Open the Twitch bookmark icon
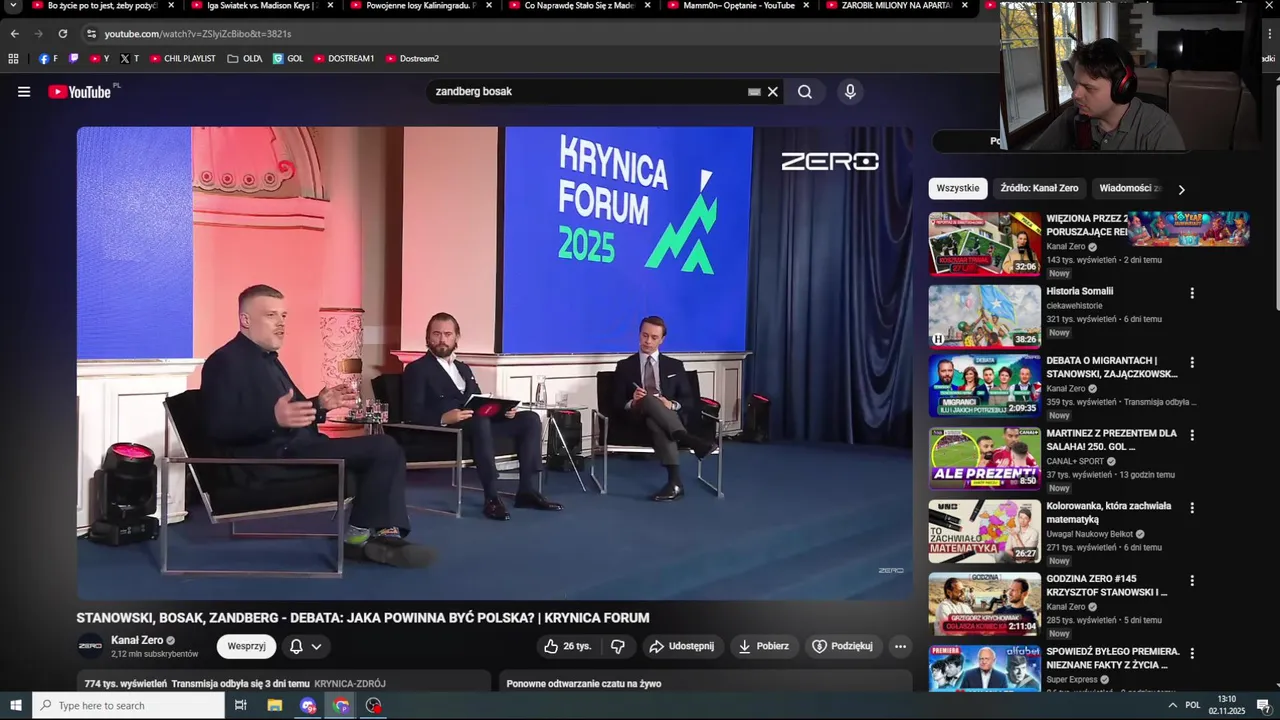 click(x=73, y=59)
